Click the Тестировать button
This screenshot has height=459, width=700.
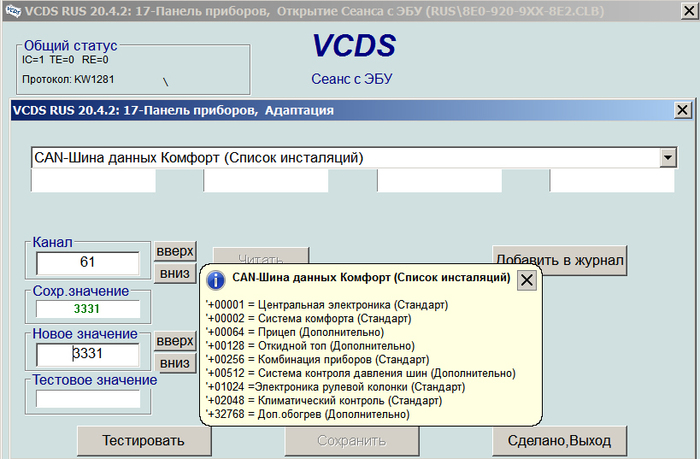[x=144, y=441]
